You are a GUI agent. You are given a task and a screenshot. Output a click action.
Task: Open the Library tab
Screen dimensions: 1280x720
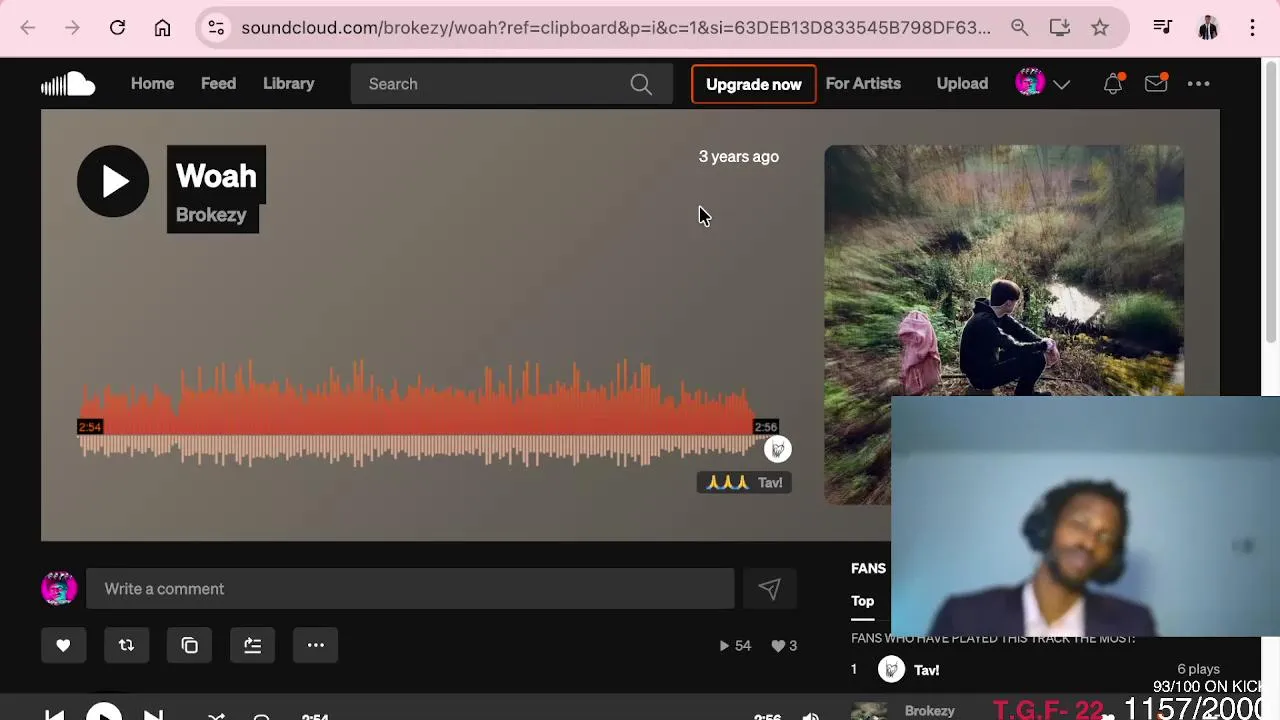click(x=288, y=84)
